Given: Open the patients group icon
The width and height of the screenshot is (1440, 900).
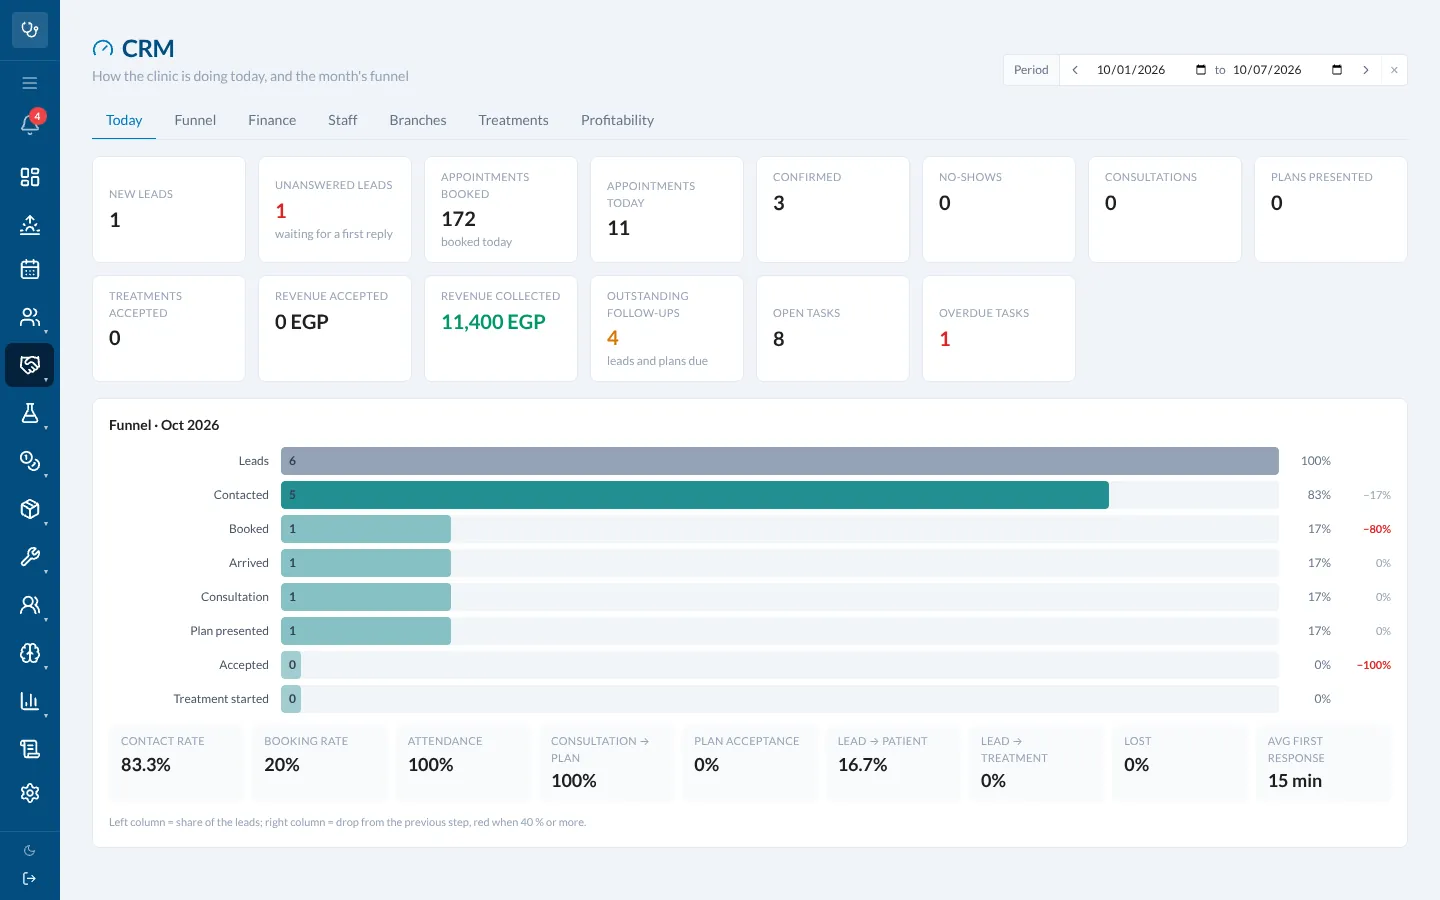Looking at the screenshot, I should coord(30,317).
